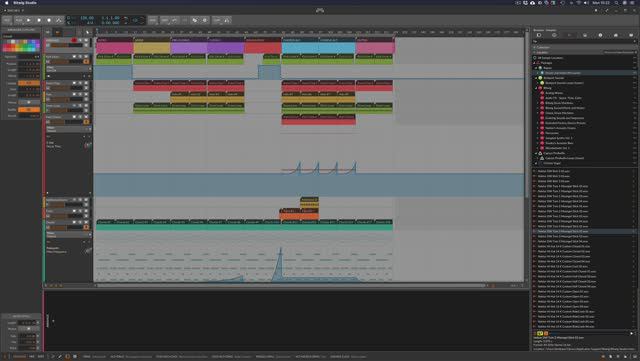640x361 pixels.
Task: Toggle solo on the first green track header
Action: pyautogui.click(x=80, y=56)
